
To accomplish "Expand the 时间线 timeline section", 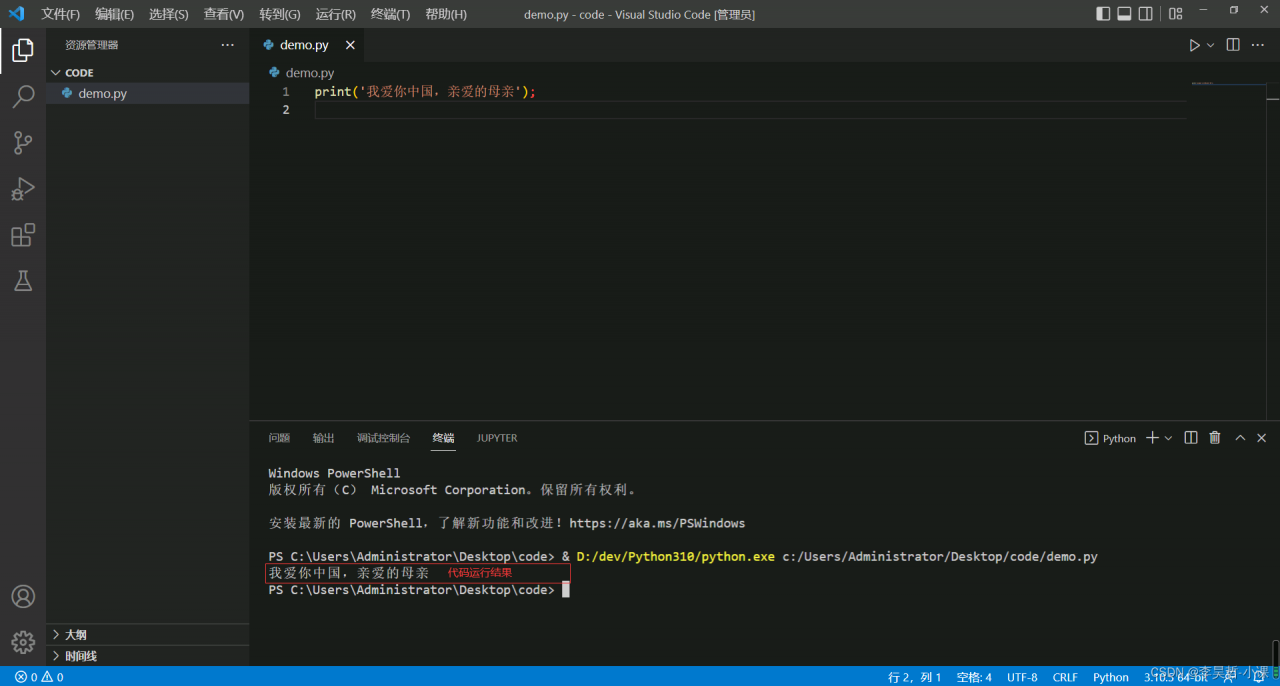I will 148,656.
